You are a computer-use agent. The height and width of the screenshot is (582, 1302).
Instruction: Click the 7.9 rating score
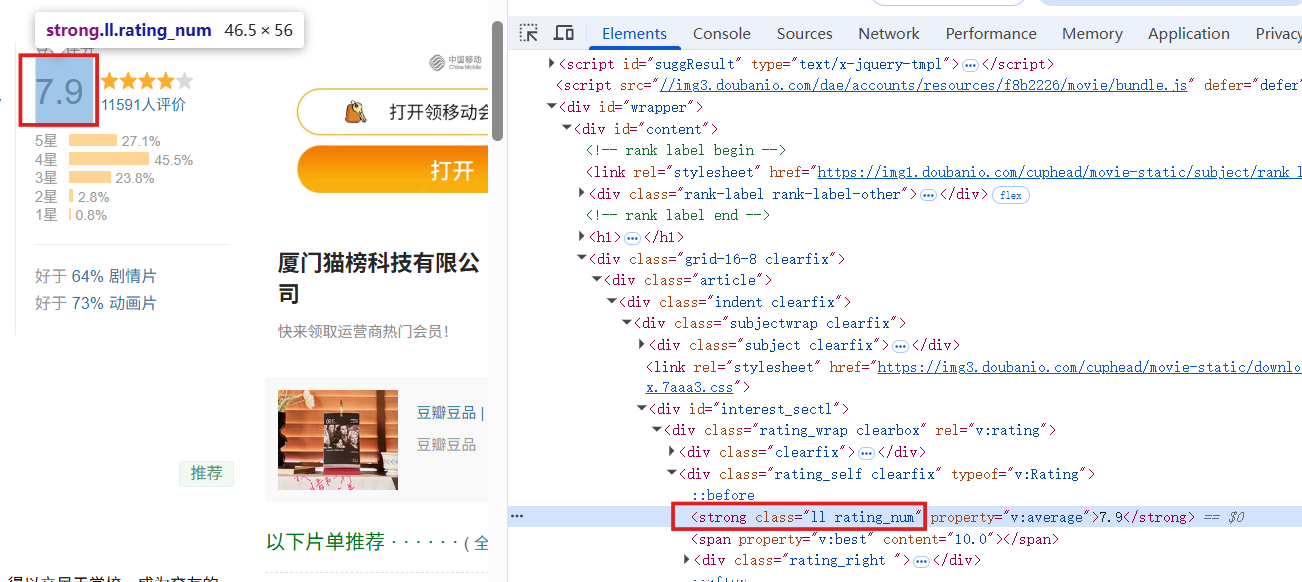59,92
